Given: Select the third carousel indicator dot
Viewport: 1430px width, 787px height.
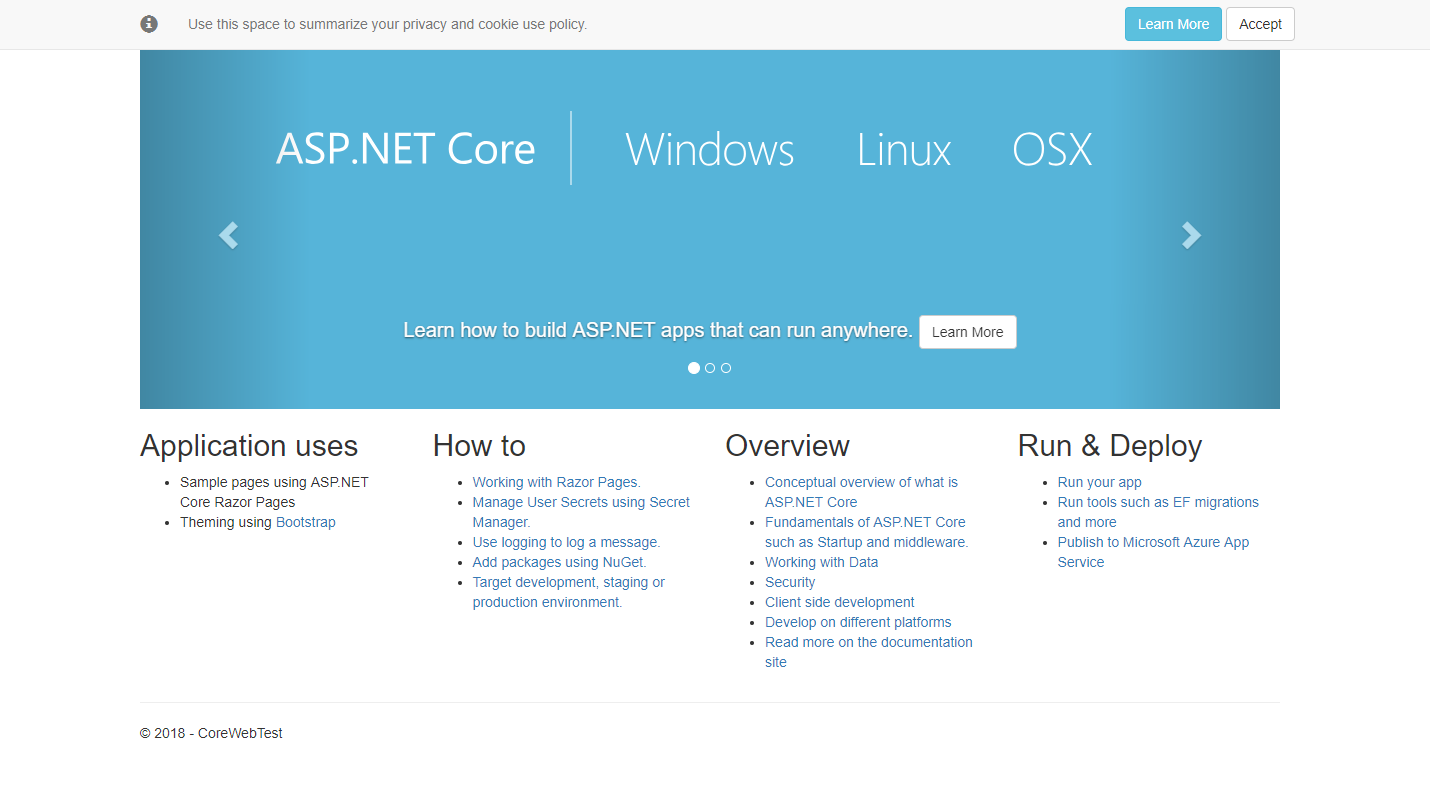Looking at the screenshot, I should pos(726,368).
